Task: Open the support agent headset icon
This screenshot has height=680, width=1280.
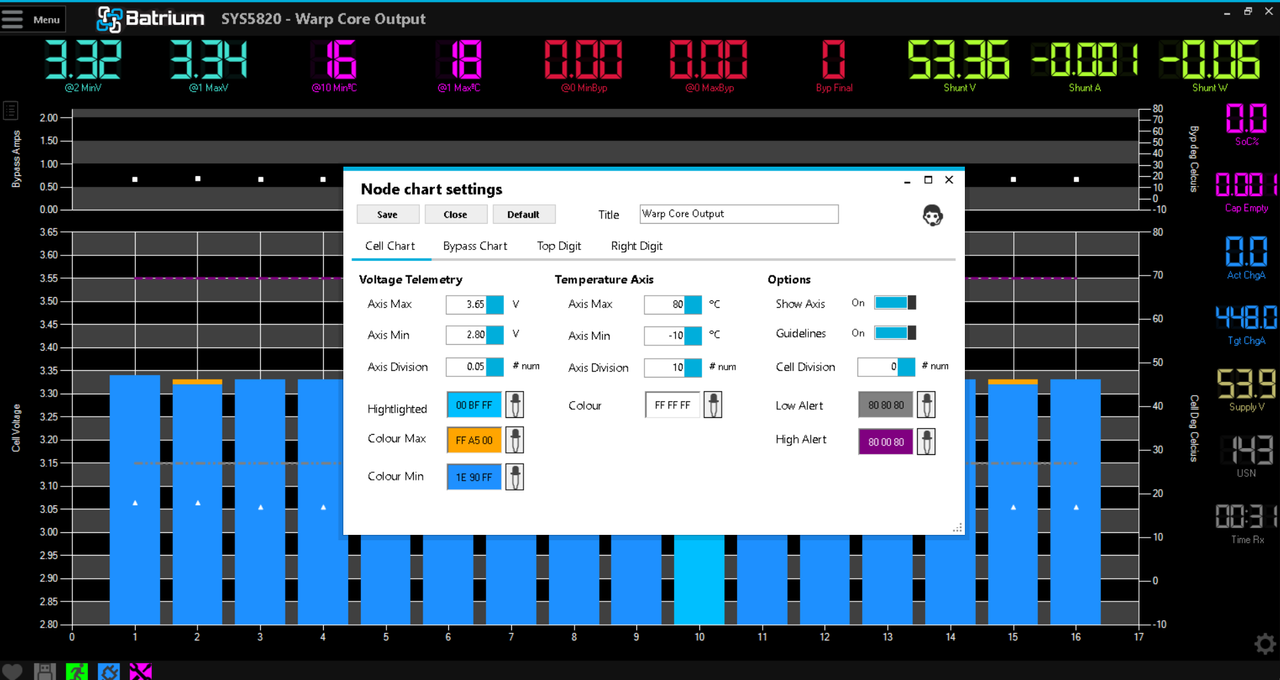Action: click(x=931, y=215)
